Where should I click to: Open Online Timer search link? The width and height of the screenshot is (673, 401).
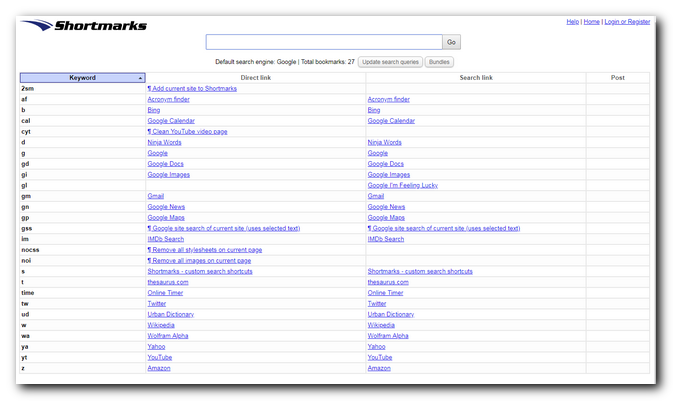385,293
